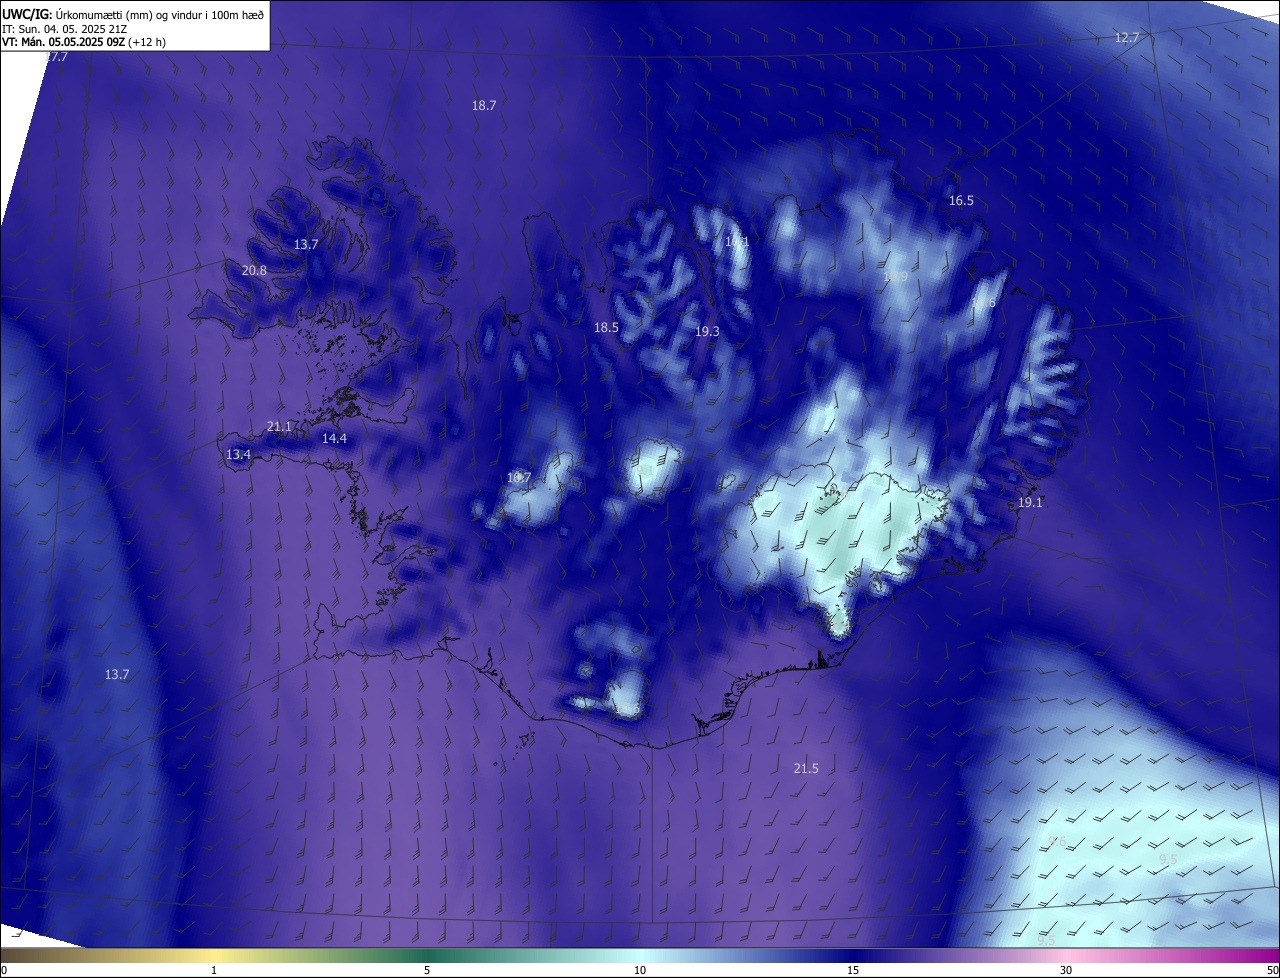The width and height of the screenshot is (1280, 978).
Task: Click the 13.4 value label
Action: 238,455
